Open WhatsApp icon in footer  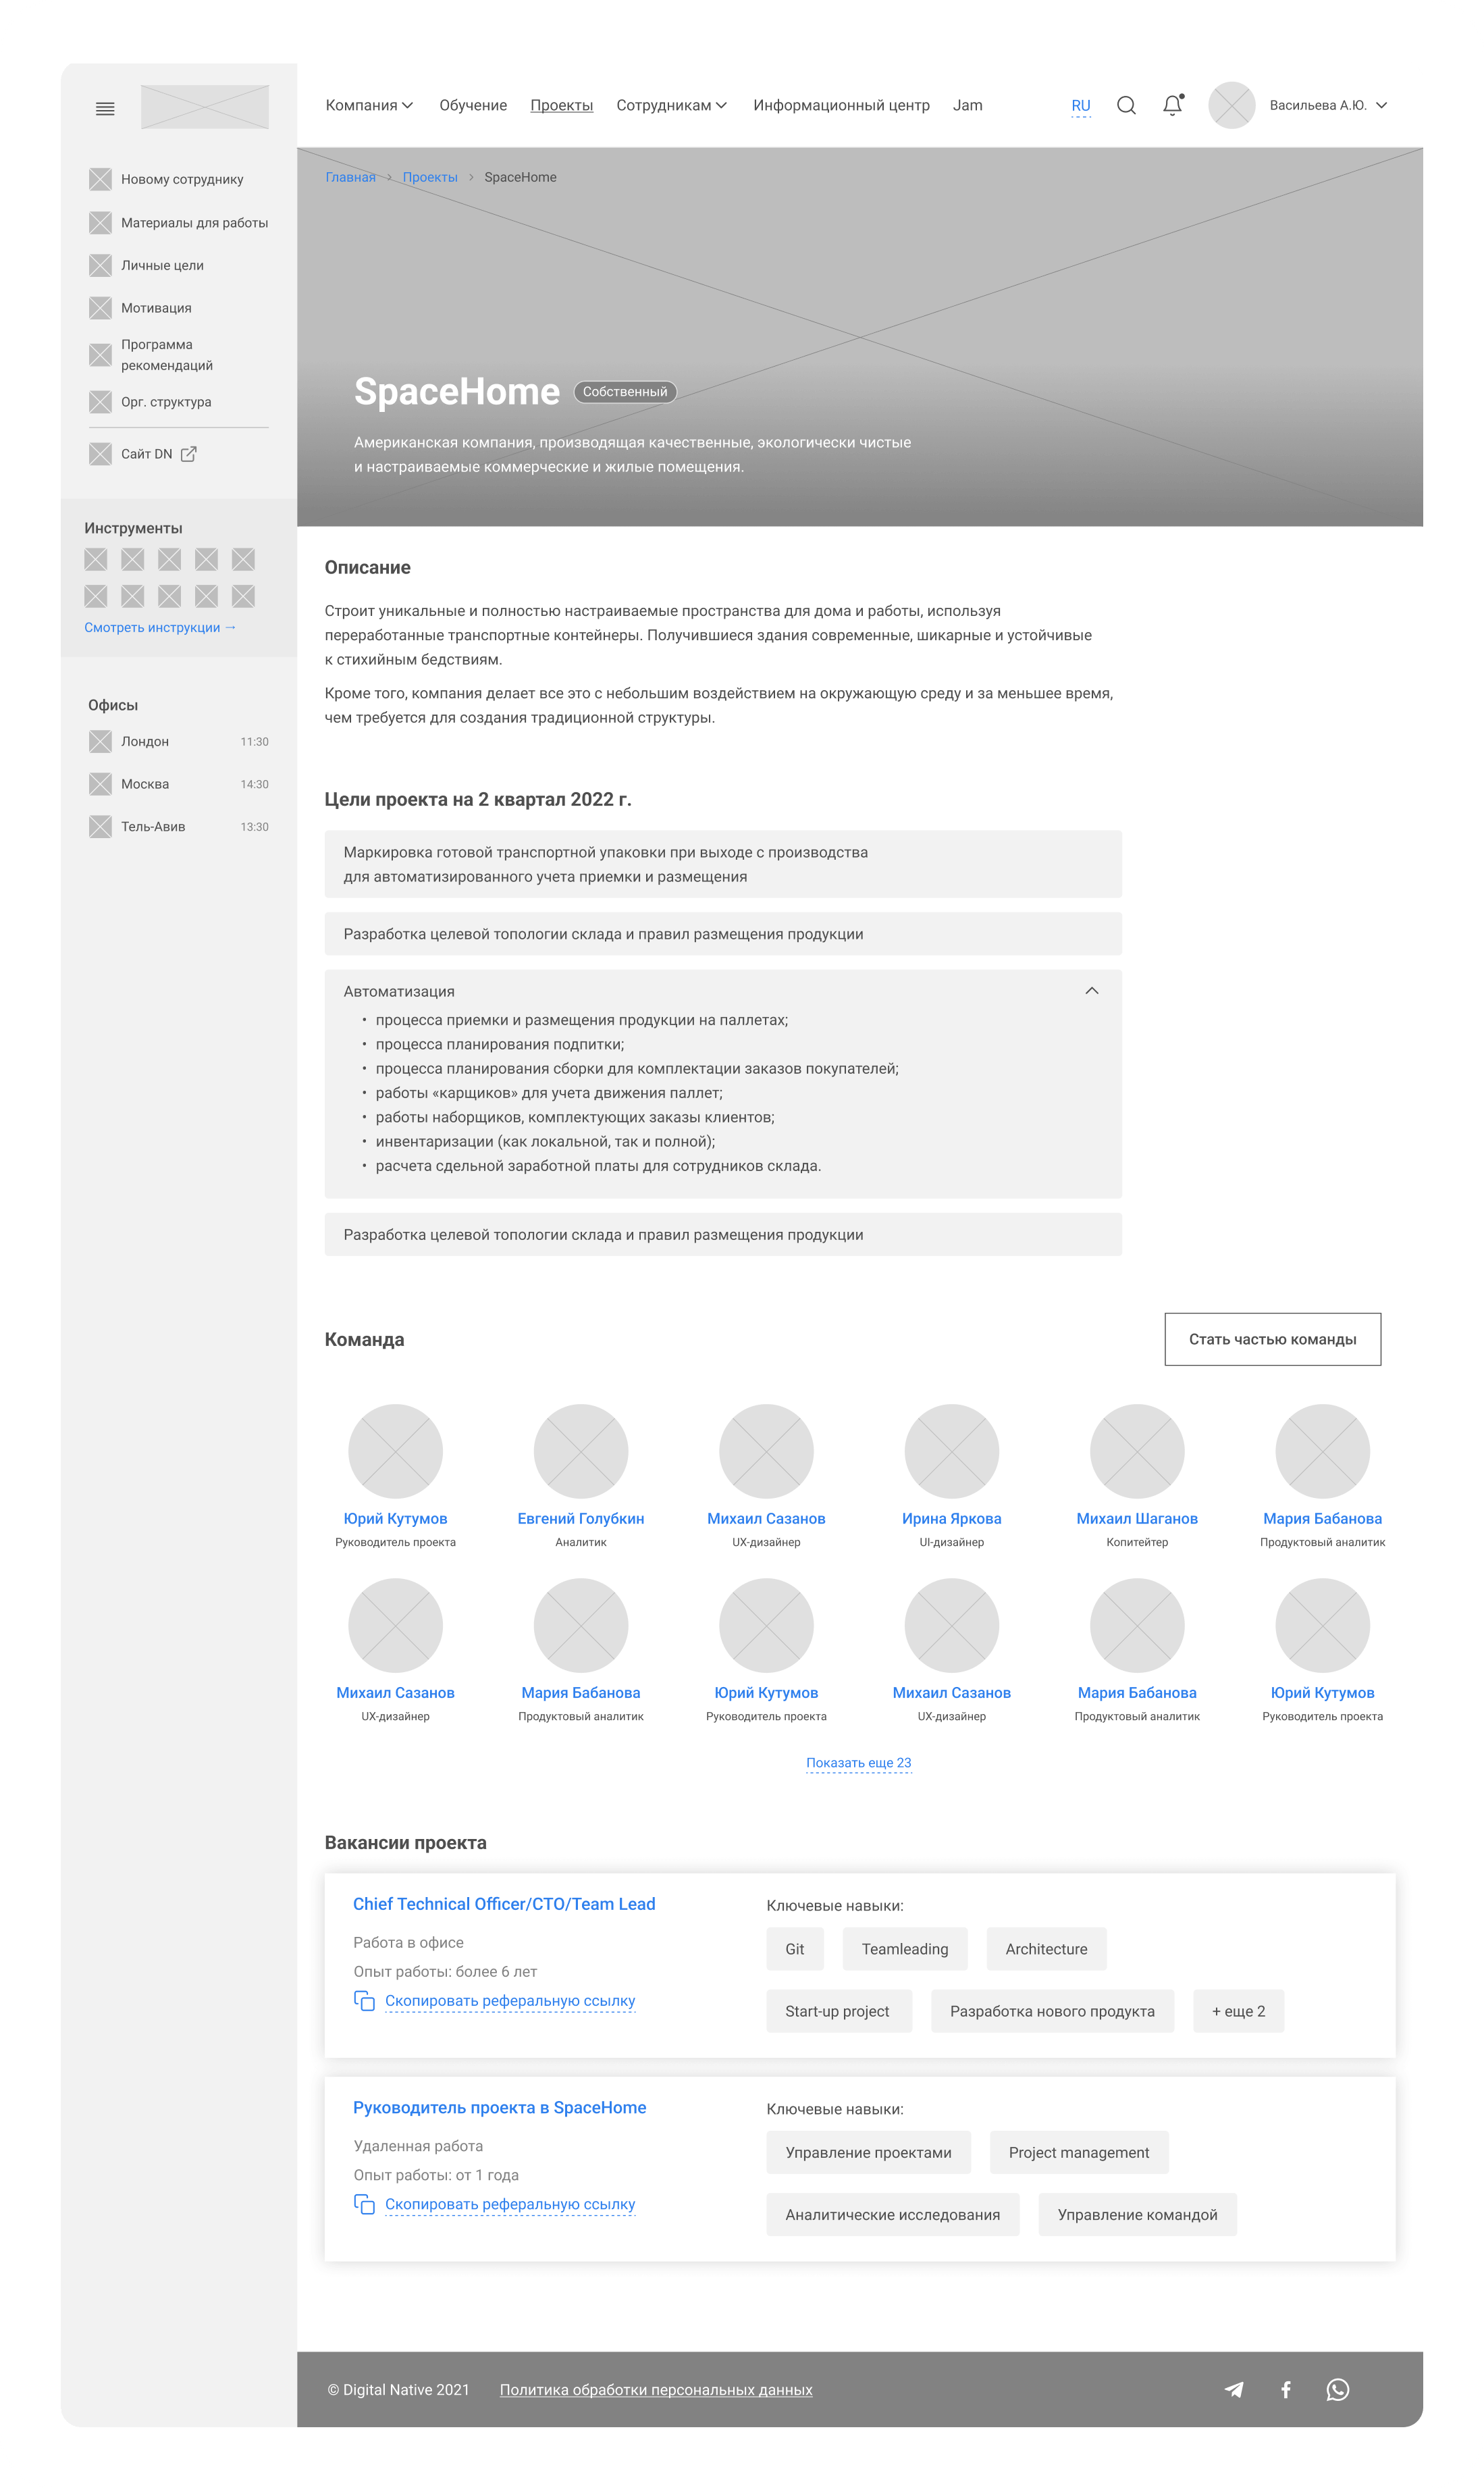pyautogui.click(x=1337, y=2389)
